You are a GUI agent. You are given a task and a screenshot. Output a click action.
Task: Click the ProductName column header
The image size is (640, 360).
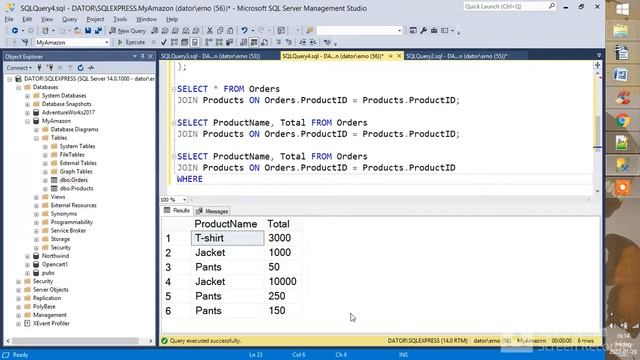coord(225,224)
